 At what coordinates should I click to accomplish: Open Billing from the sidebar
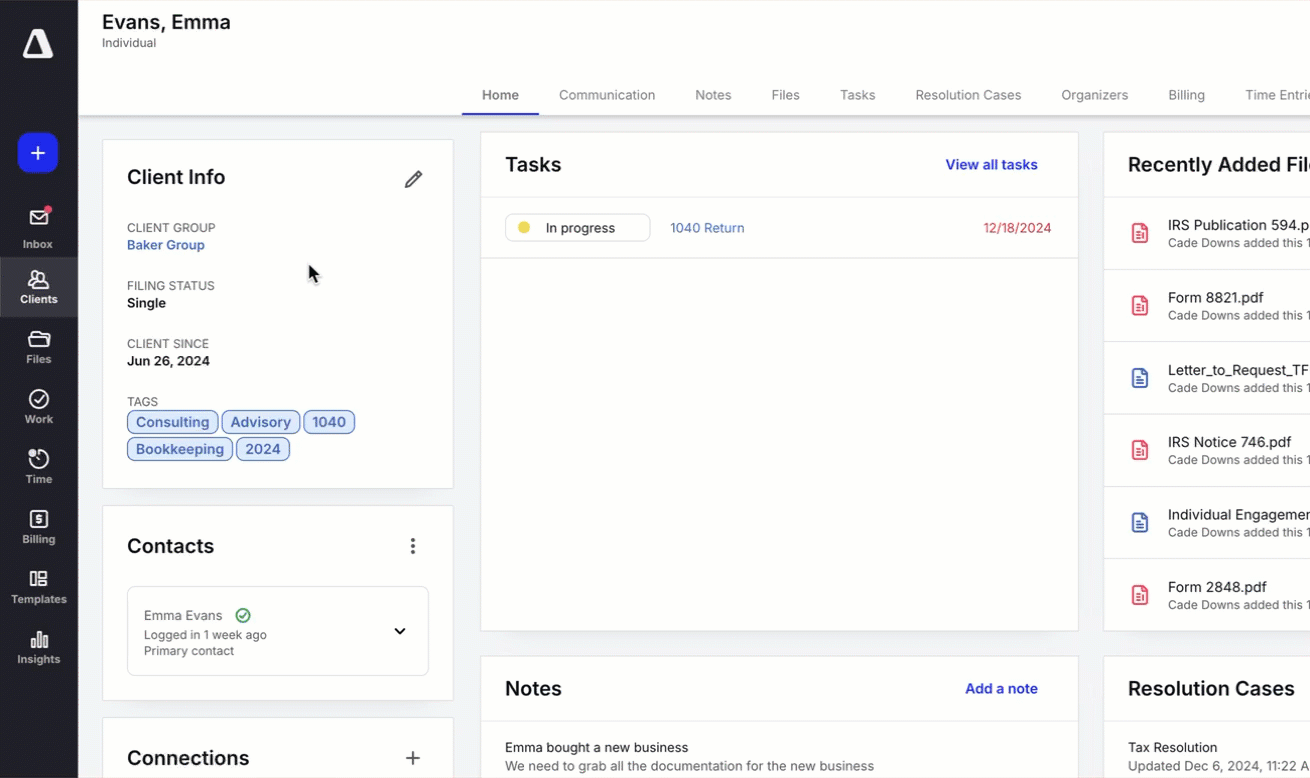(x=39, y=527)
